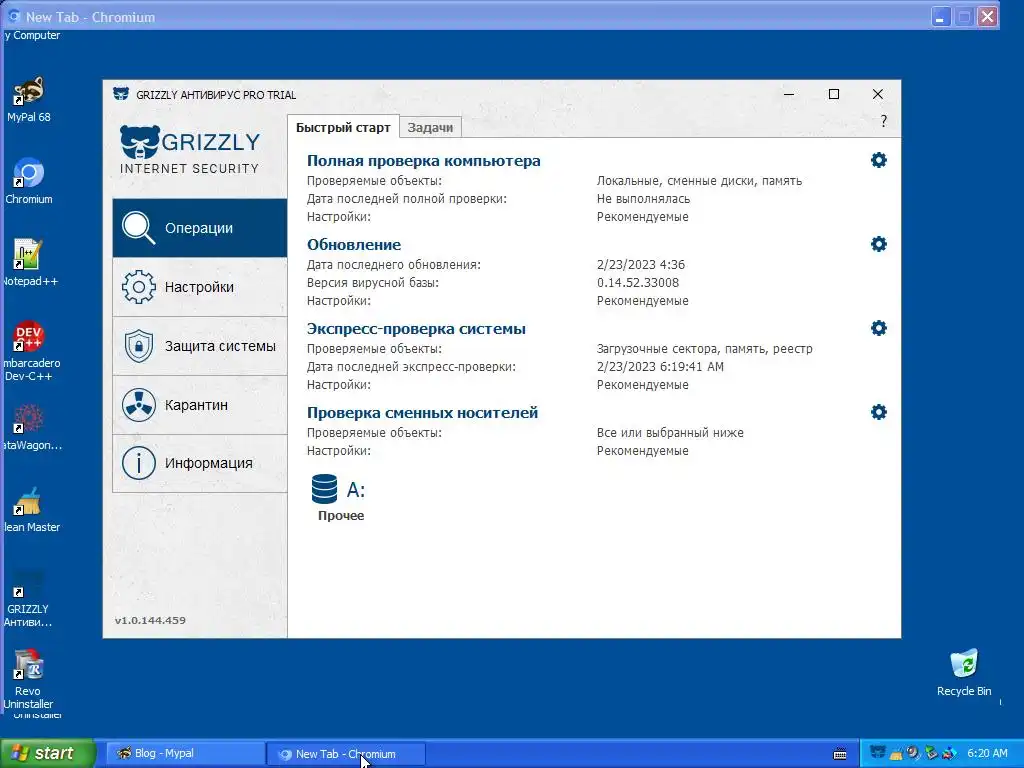Click the webcam-like tray icon
1024x768 pixels.
914,753
